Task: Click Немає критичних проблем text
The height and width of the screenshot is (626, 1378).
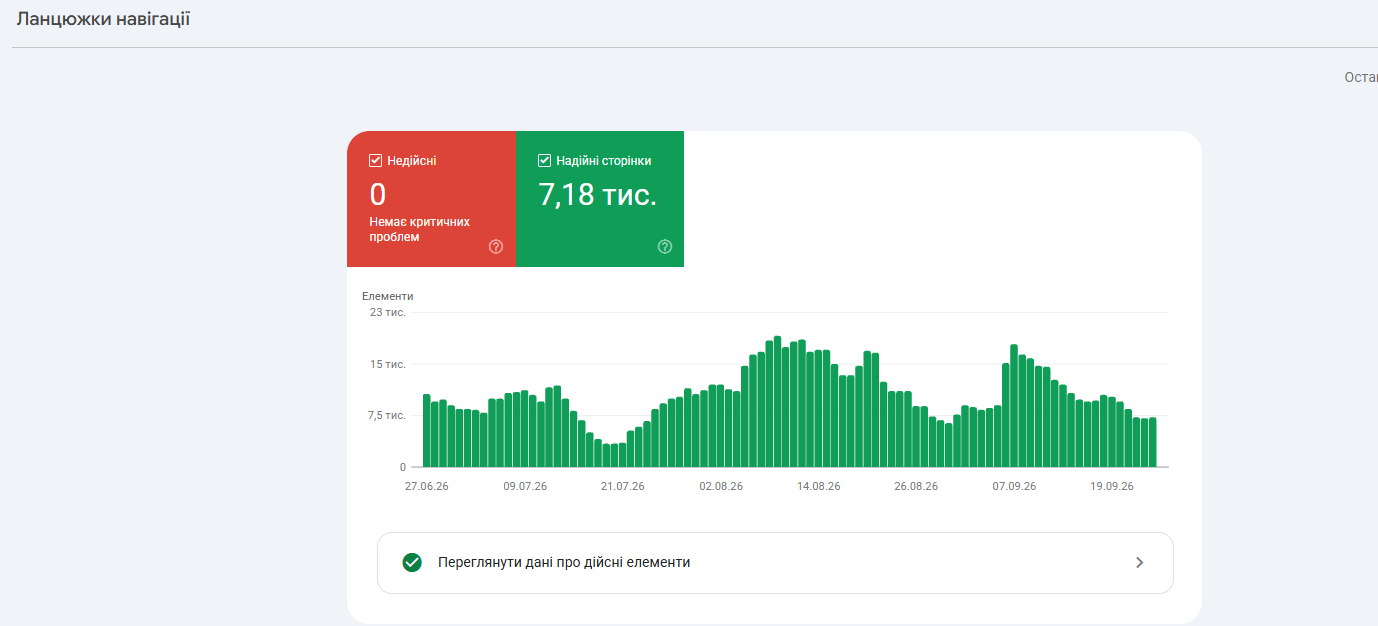Action: [x=420, y=229]
